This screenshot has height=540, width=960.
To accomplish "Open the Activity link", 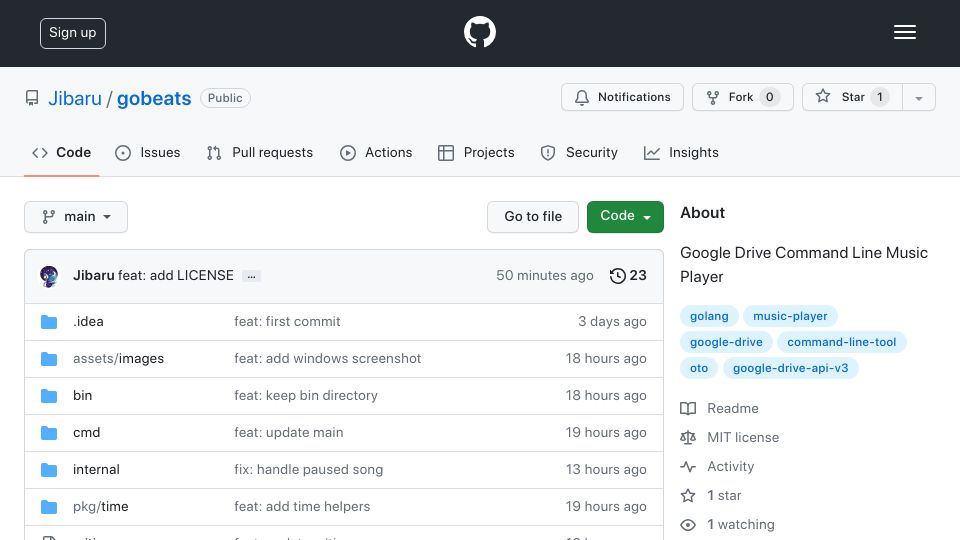I will 717,467.
